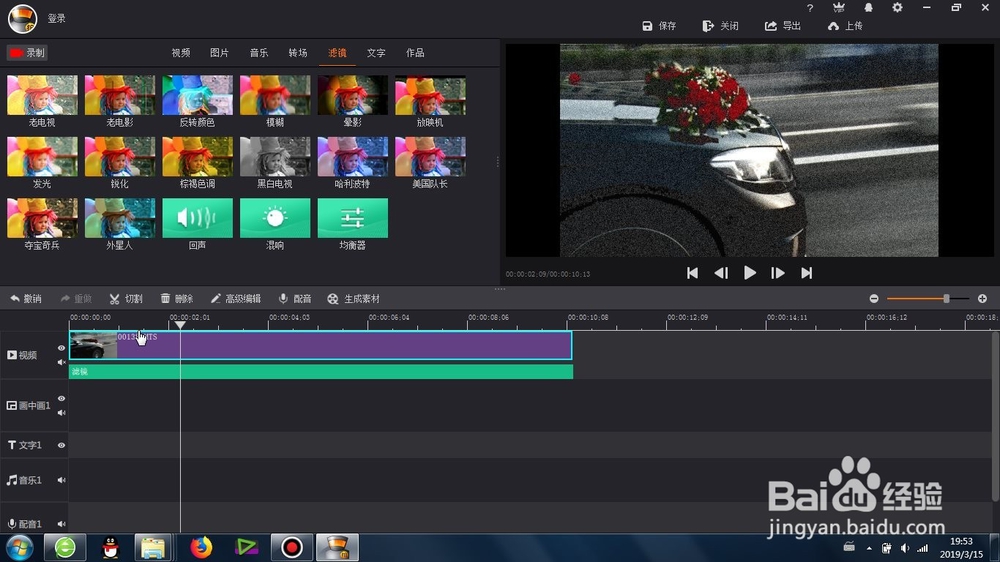Click the timeline playhead marker

pyautogui.click(x=180, y=325)
